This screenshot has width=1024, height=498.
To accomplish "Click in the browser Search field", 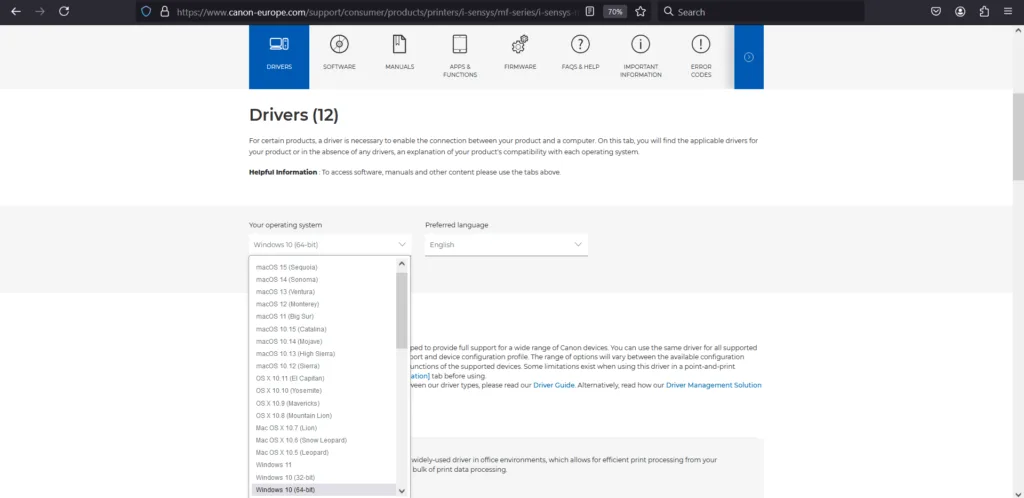I will (760, 12).
